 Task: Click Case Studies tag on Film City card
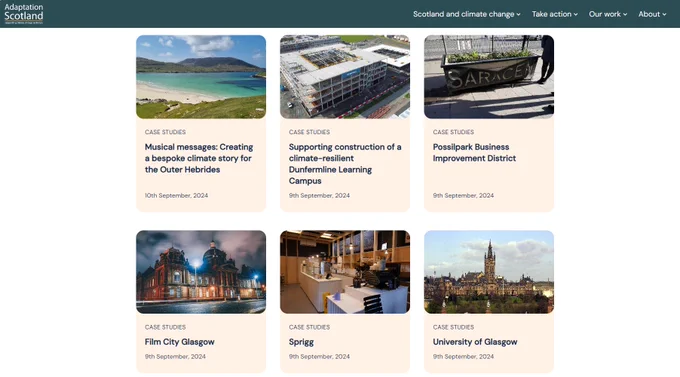tap(165, 327)
